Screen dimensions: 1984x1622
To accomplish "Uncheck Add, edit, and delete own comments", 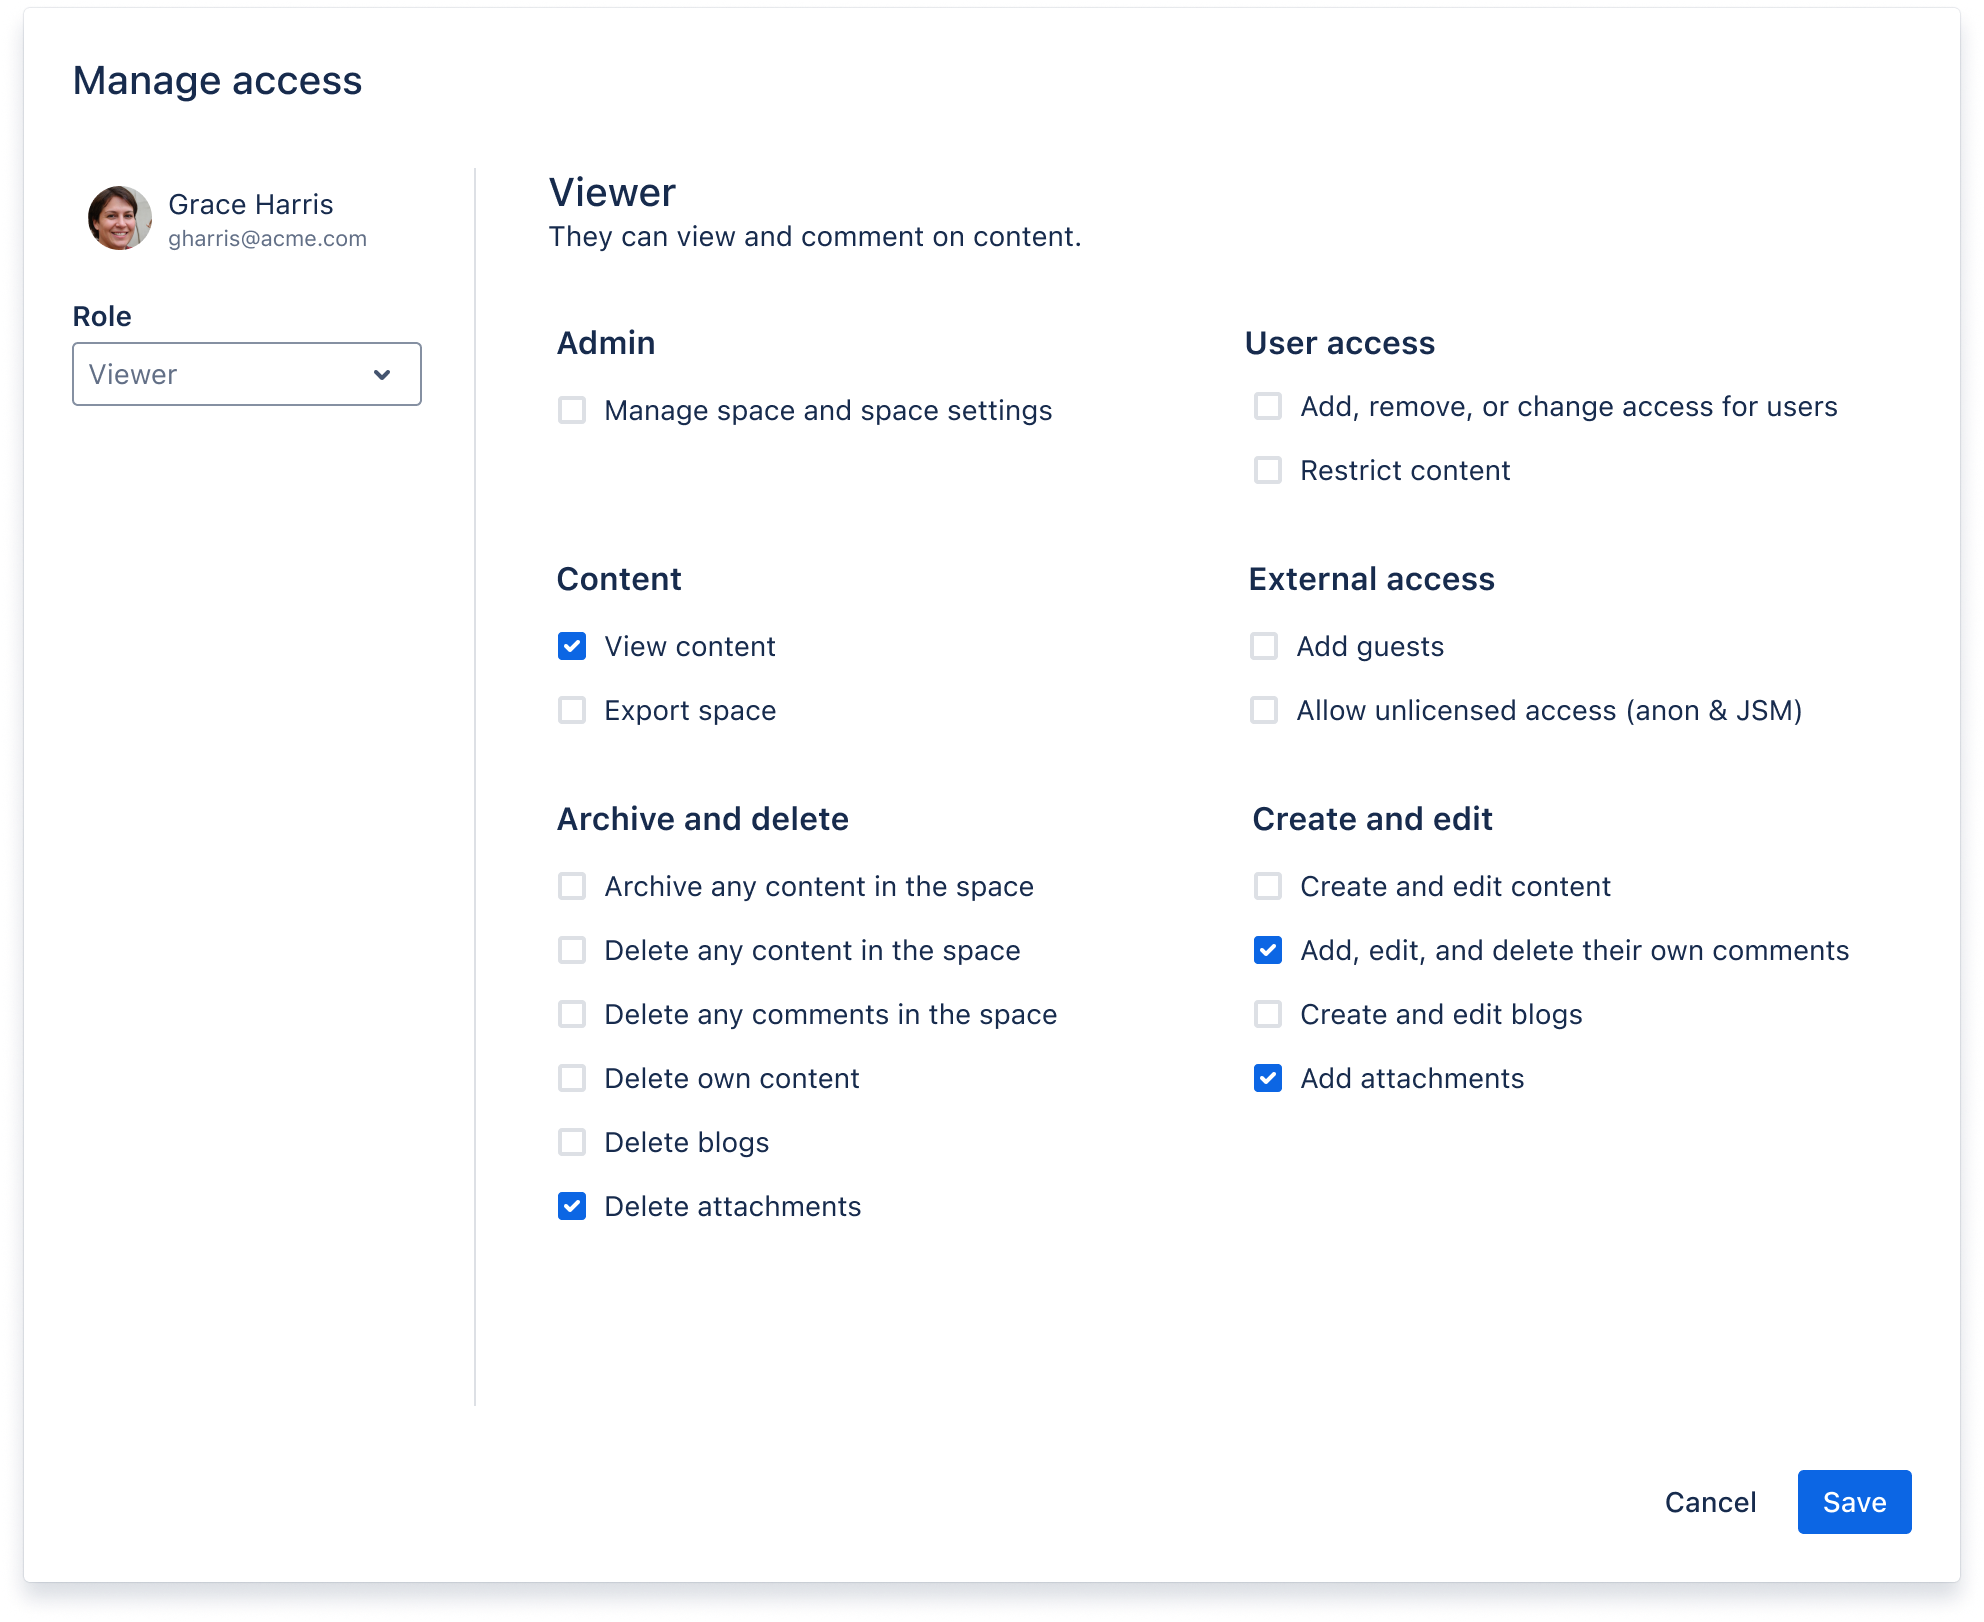I will (x=1268, y=950).
